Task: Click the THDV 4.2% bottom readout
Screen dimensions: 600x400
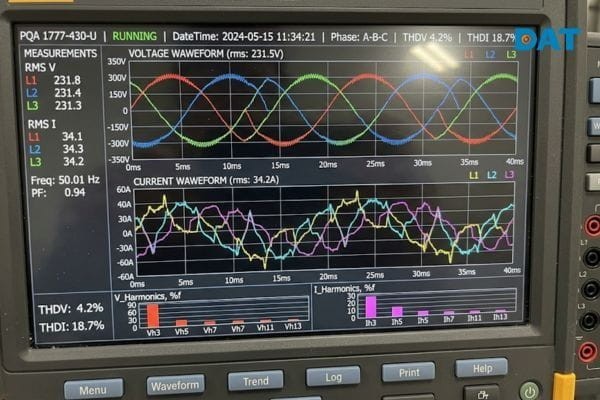Action: (71, 308)
